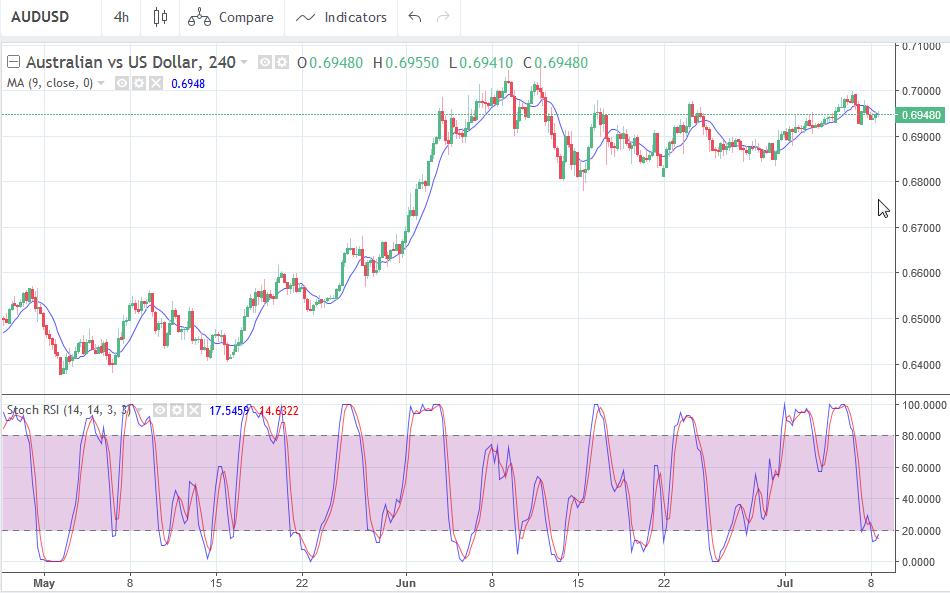Open the 4h timeframe selector
Image resolution: width=950 pixels, height=593 pixels.
tap(121, 17)
